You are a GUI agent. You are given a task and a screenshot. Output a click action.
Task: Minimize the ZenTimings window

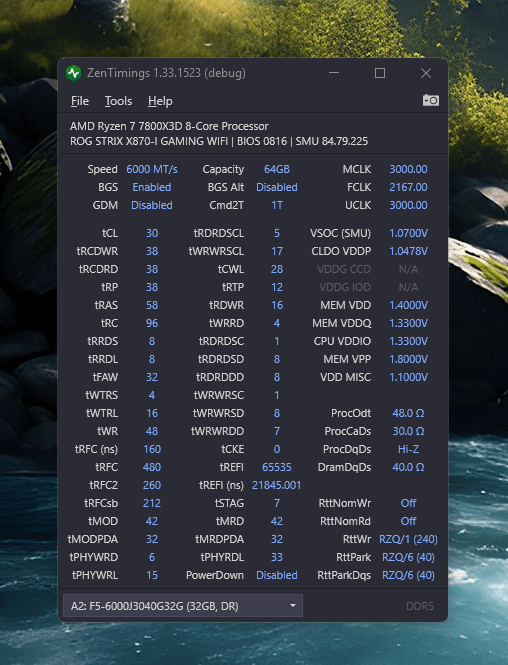tap(334, 73)
